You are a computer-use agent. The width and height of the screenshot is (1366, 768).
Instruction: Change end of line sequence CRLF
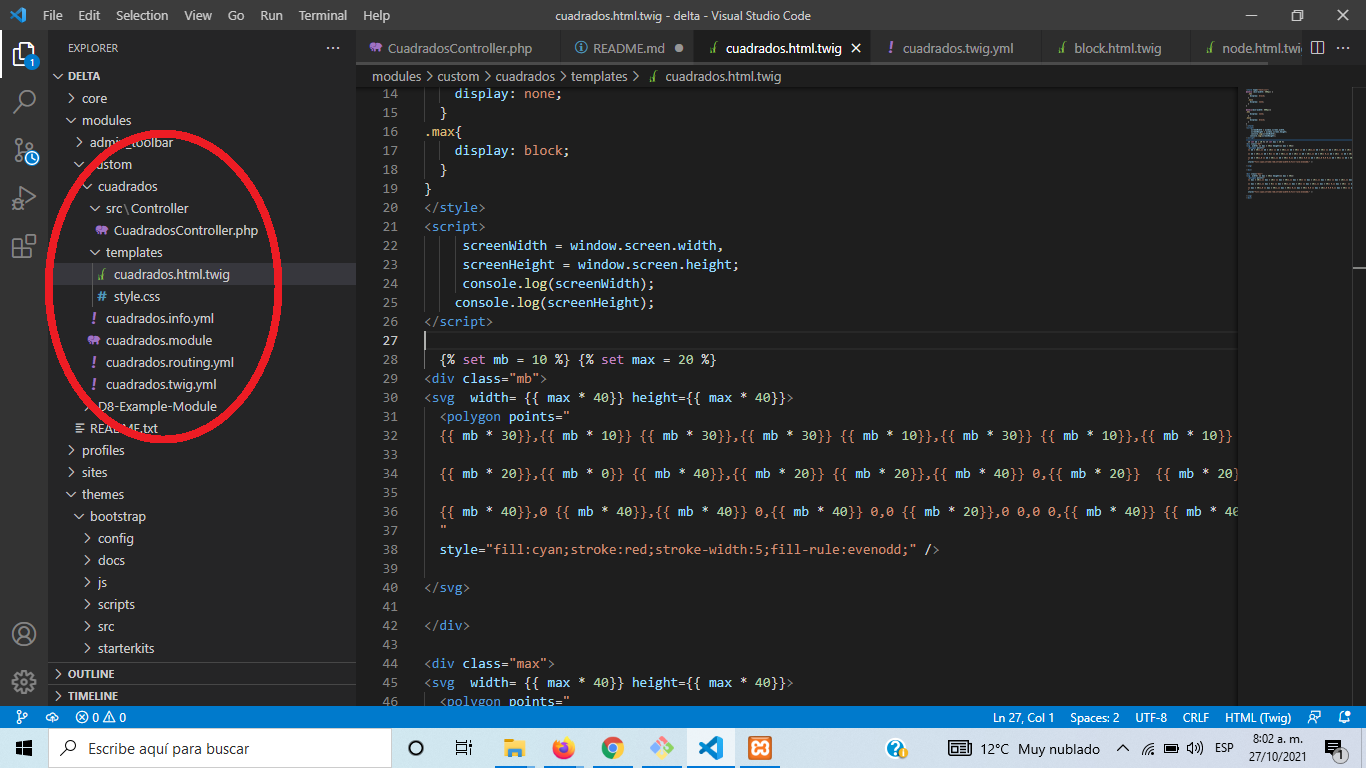(1196, 717)
